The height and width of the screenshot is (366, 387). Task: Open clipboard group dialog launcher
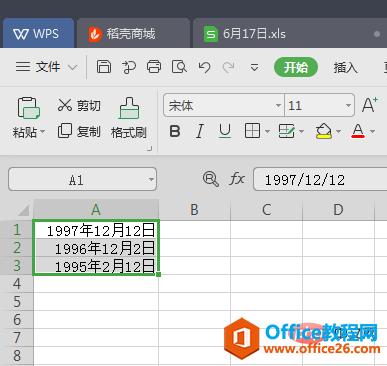150,149
